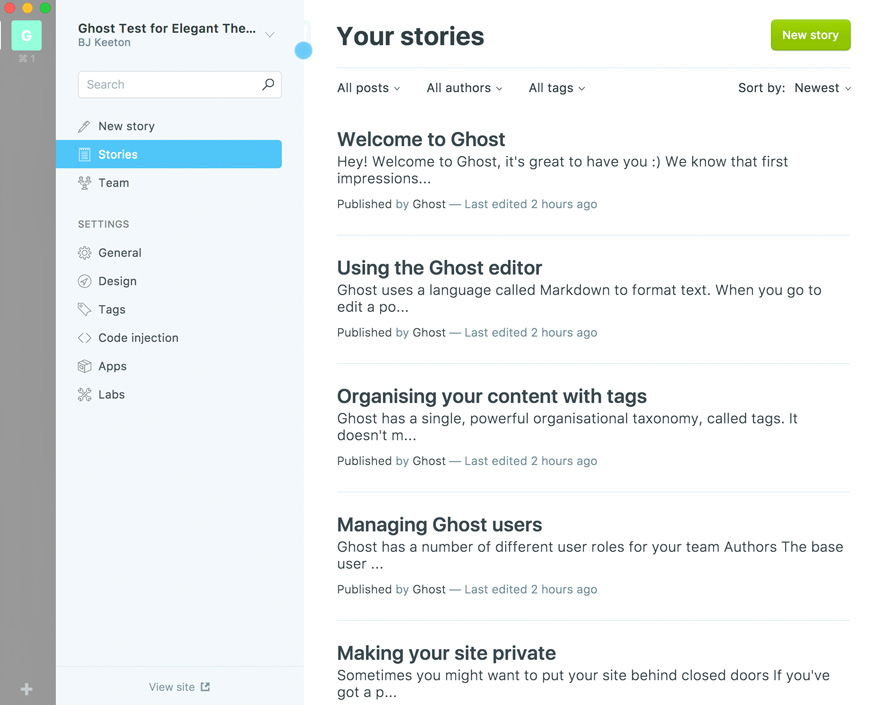Click the Stories list icon in sidebar
This screenshot has width=880, height=705.
point(86,154)
